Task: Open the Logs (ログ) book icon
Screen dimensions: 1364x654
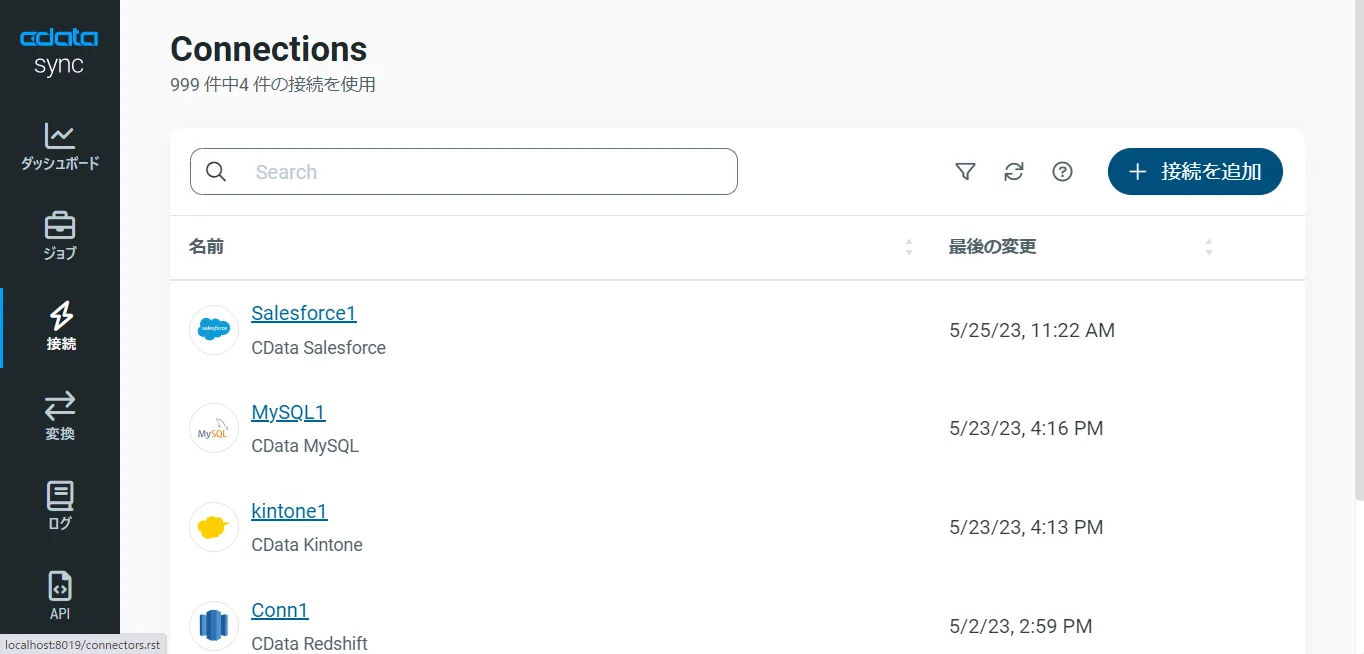Action: coord(60,506)
